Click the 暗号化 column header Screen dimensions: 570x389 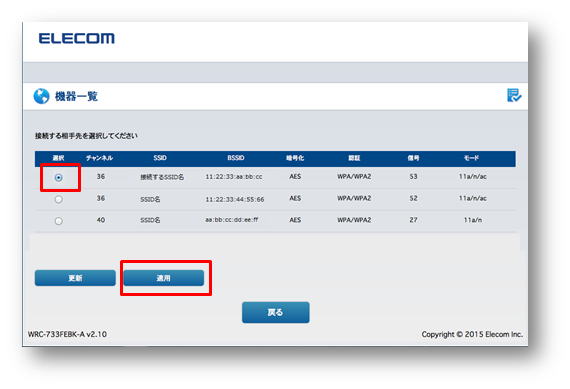point(295,158)
